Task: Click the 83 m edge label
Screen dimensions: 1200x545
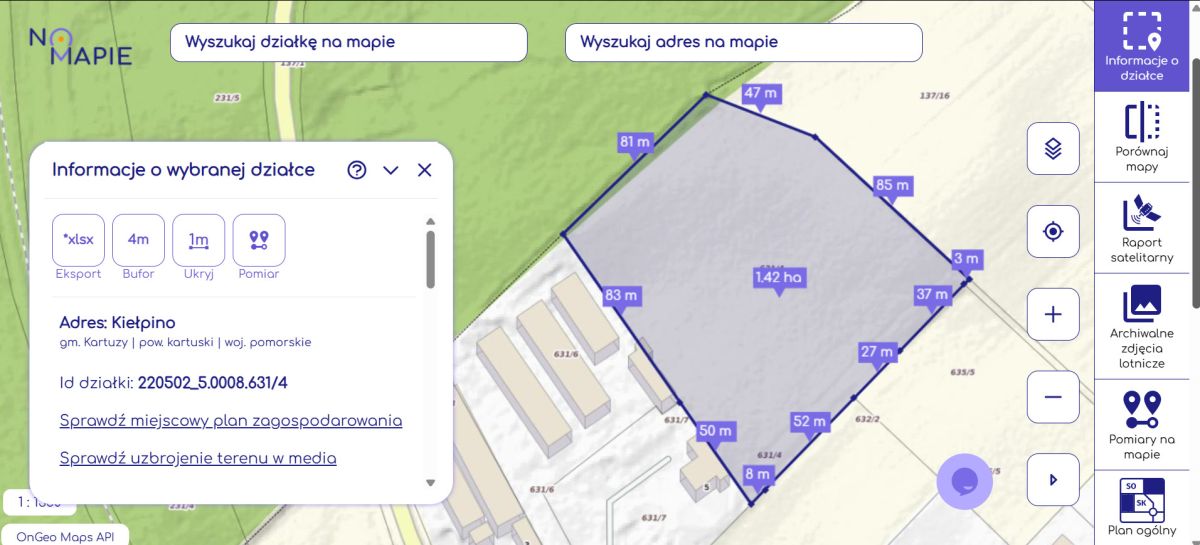Action: [621, 295]
